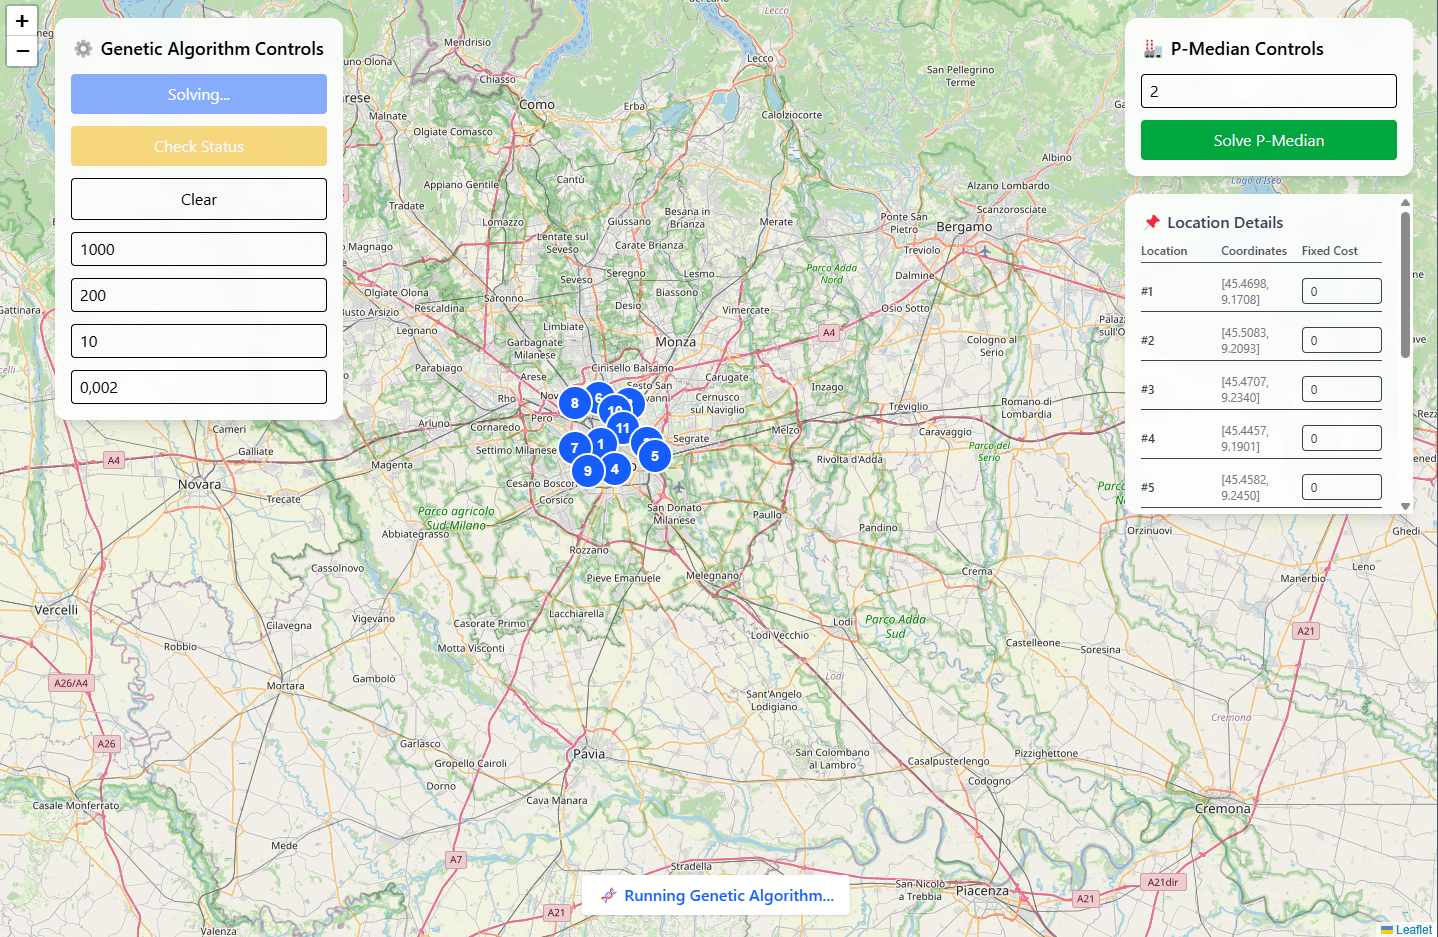Focus the field containing 200
1438x937 pixels.
coord(199,295)
